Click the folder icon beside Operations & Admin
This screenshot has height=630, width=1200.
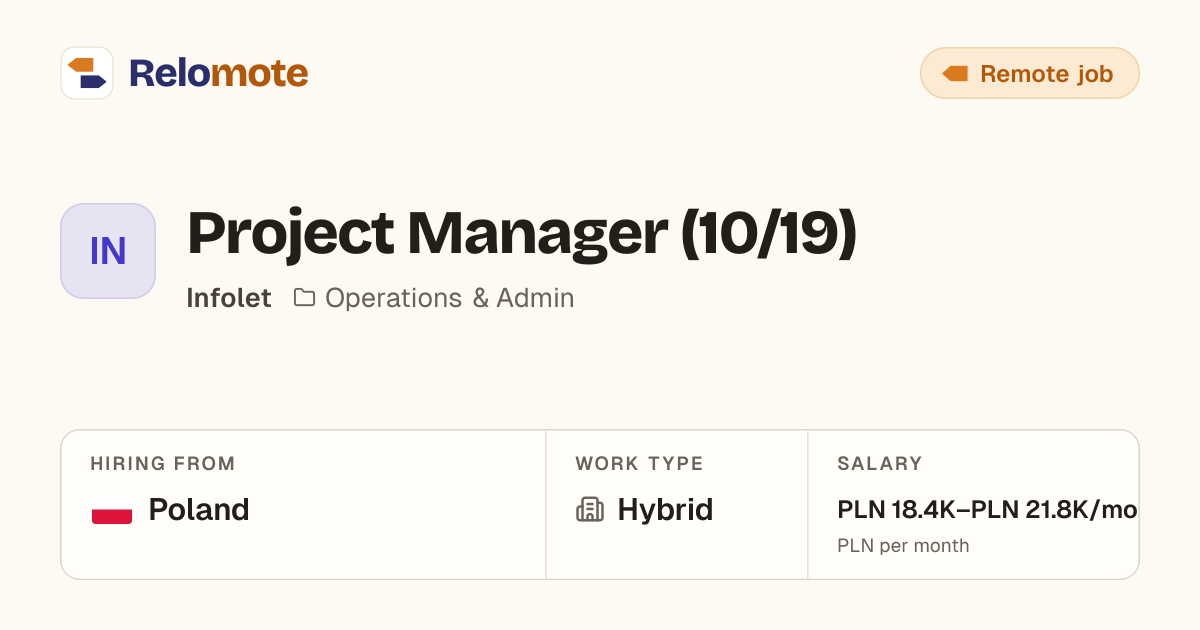[x=304, y=298]
